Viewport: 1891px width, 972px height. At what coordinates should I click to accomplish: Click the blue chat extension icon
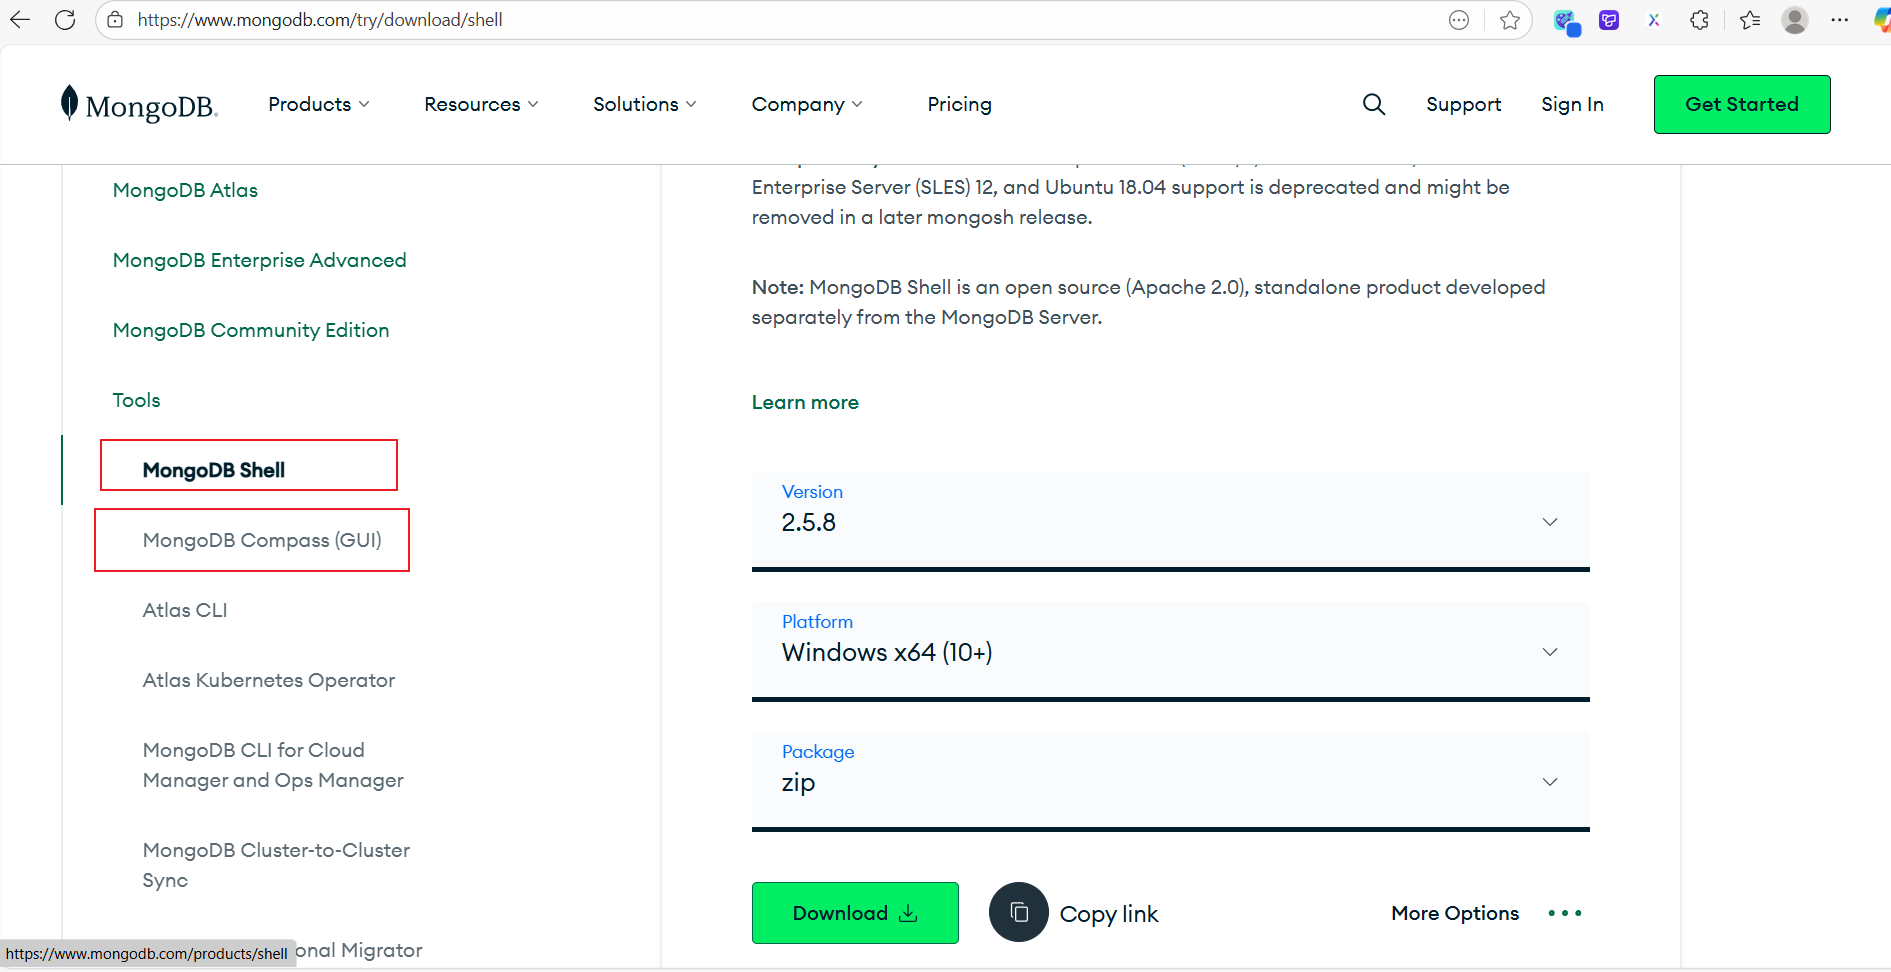[x=1565, y=21]
